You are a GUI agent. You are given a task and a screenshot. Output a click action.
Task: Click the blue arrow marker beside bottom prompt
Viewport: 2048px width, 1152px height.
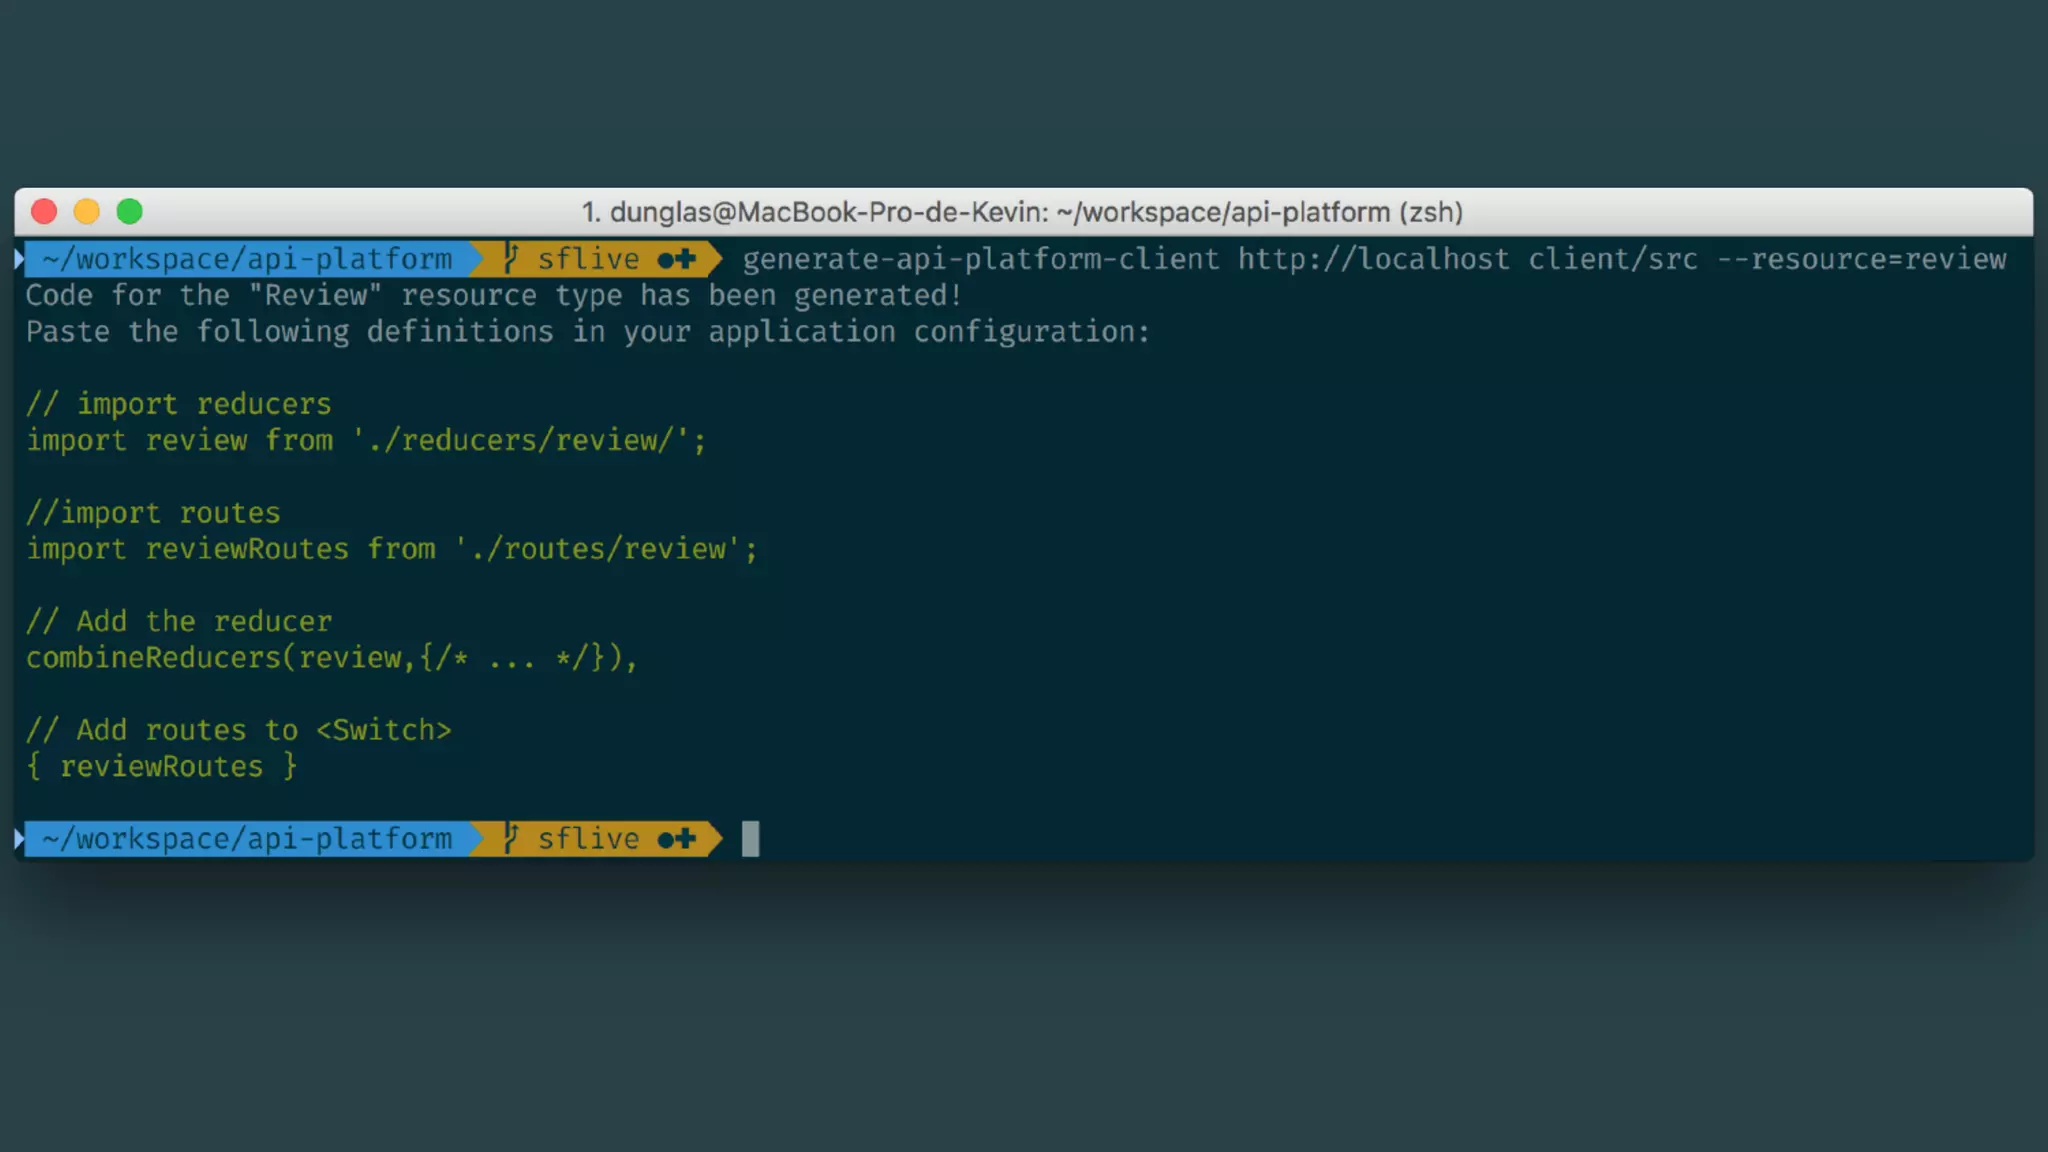tap(19, 838)
